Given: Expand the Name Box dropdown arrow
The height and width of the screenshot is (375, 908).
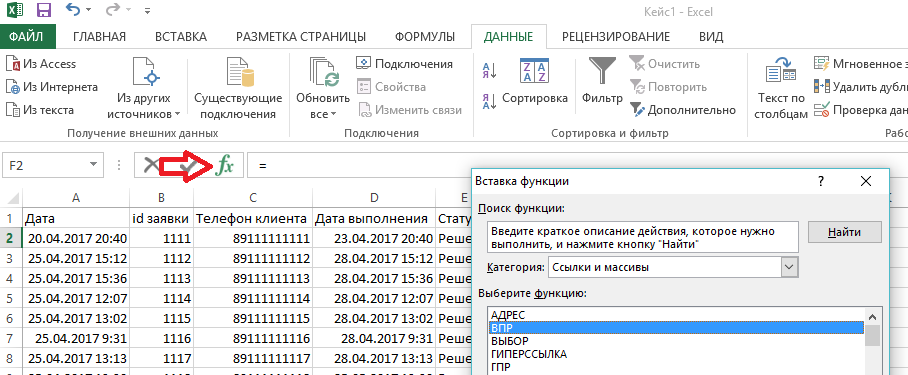Looking at the screenshot, I should 93,166.
